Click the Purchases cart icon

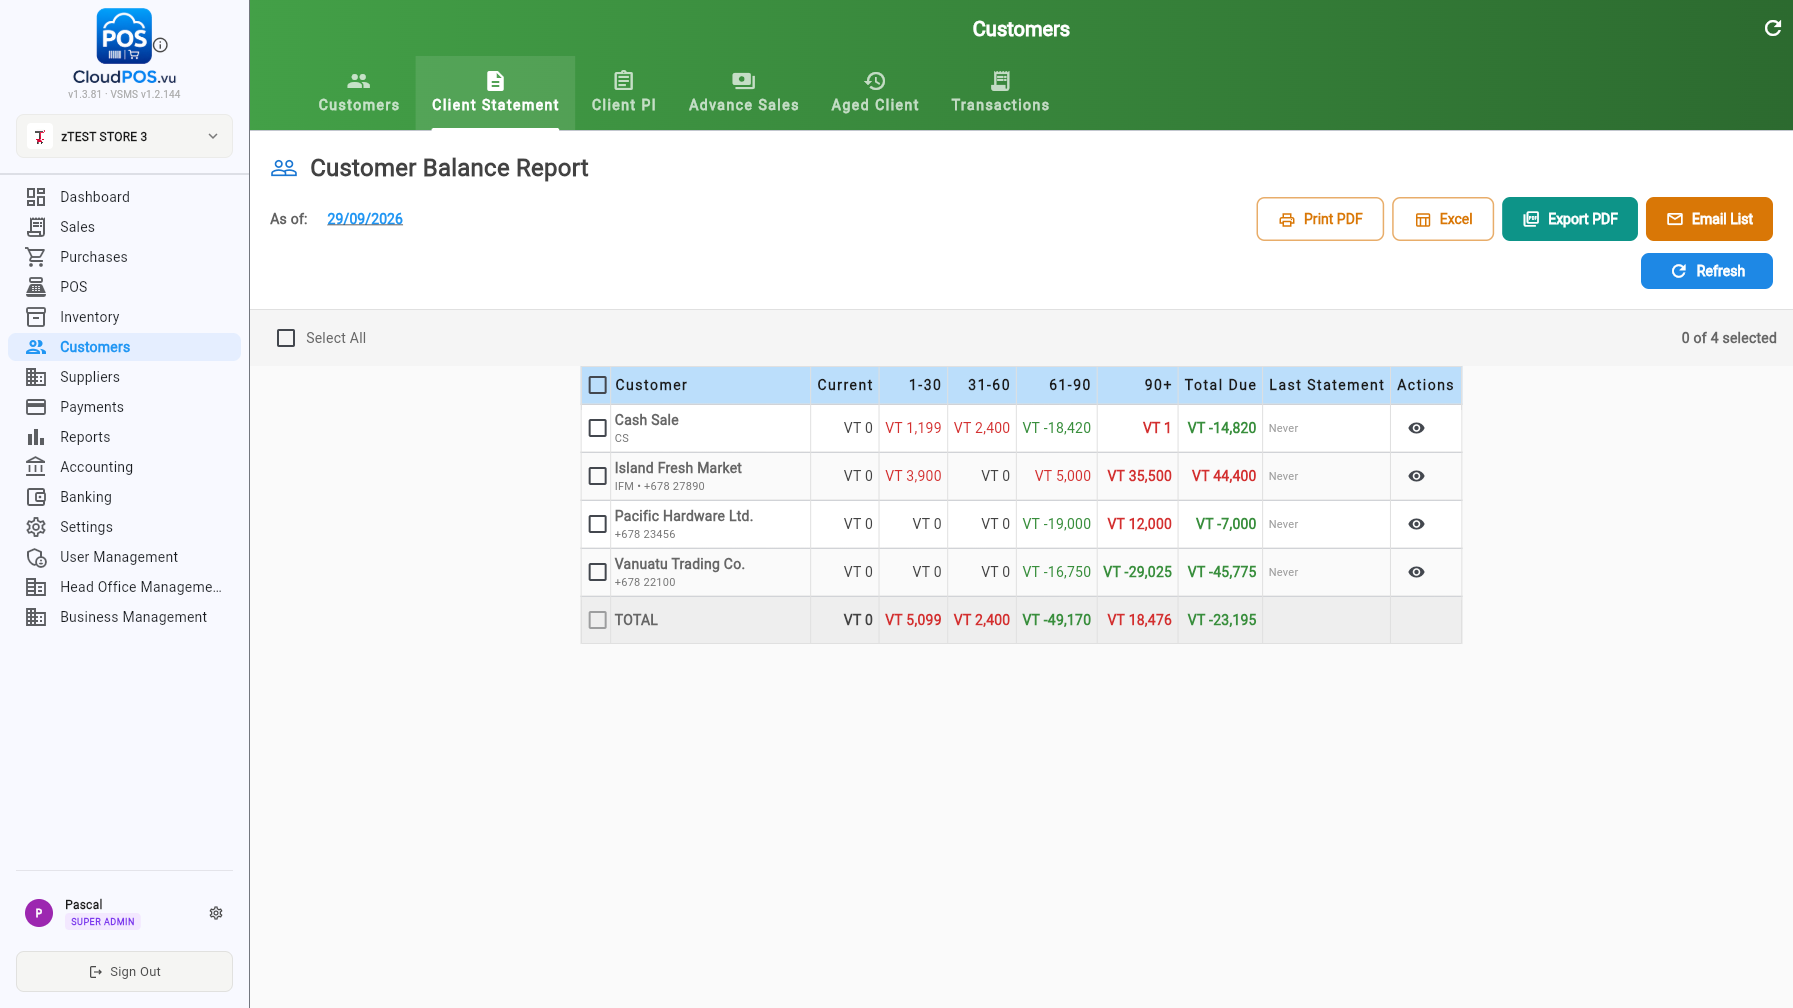click(x=36, y=257)
